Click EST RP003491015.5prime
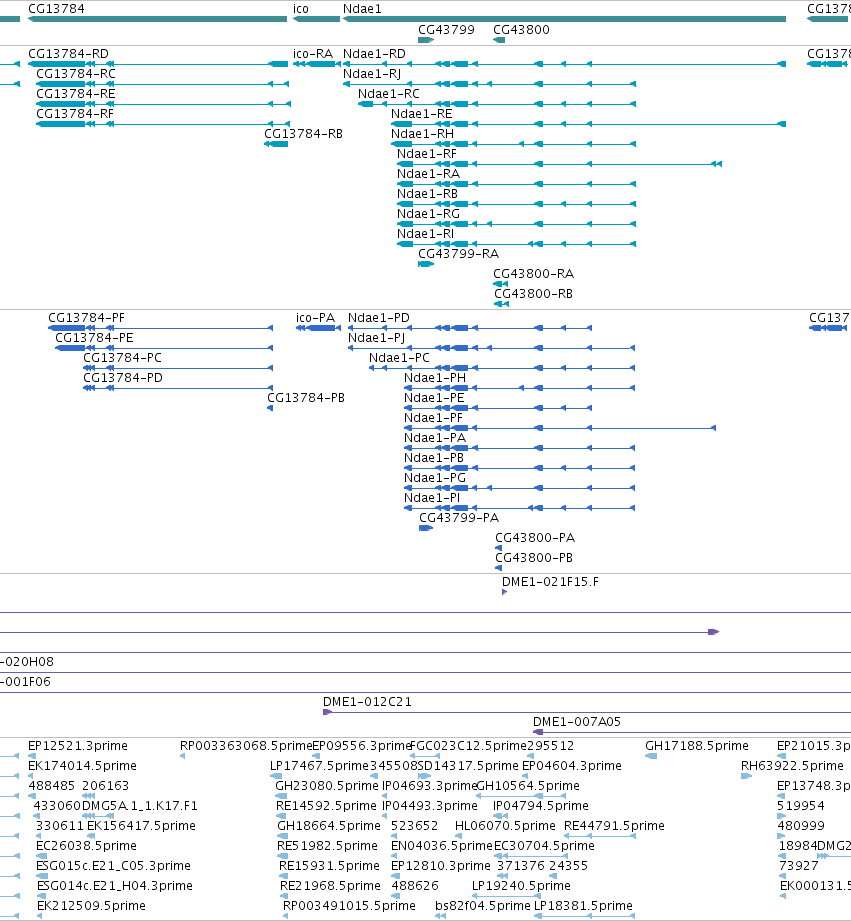851x921 pixels. click(x=349, y=905)
